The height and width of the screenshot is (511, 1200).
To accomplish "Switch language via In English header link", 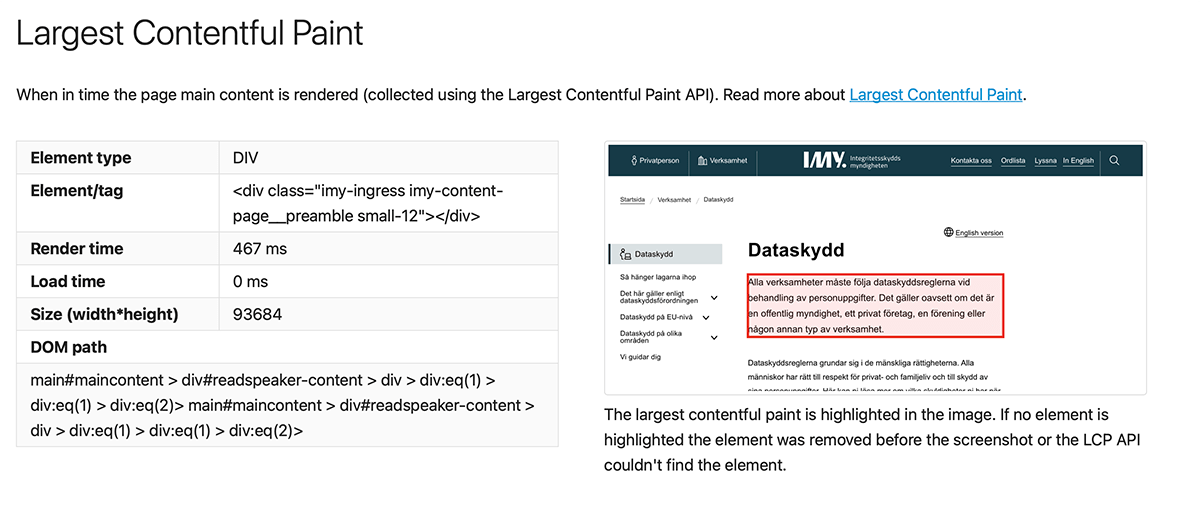I will pos(1078,160).
